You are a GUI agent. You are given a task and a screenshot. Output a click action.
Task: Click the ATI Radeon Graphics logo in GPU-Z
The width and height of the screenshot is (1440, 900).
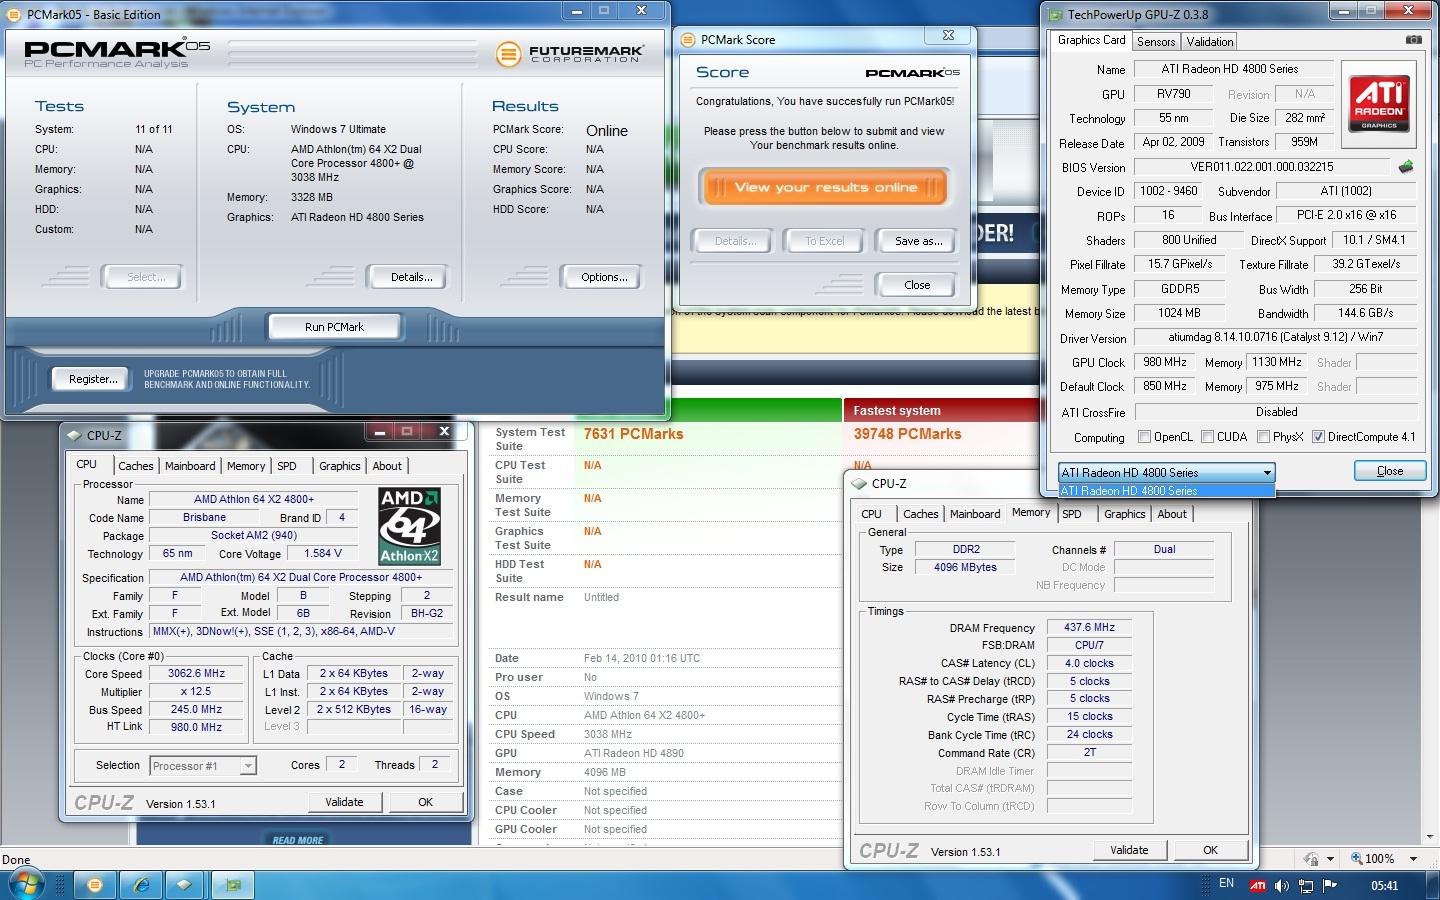pos(1379,103)
